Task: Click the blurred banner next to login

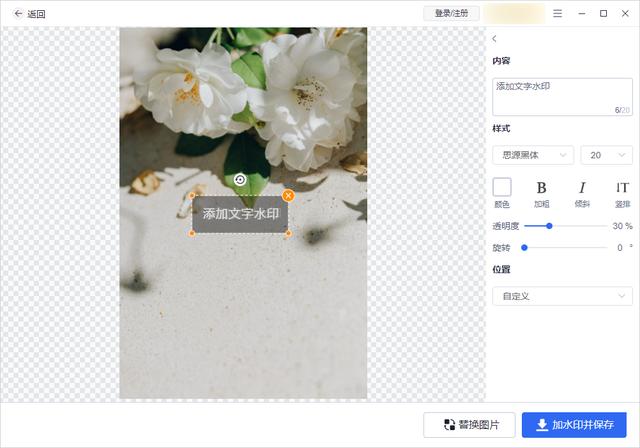Action: (x=514, y=13)
